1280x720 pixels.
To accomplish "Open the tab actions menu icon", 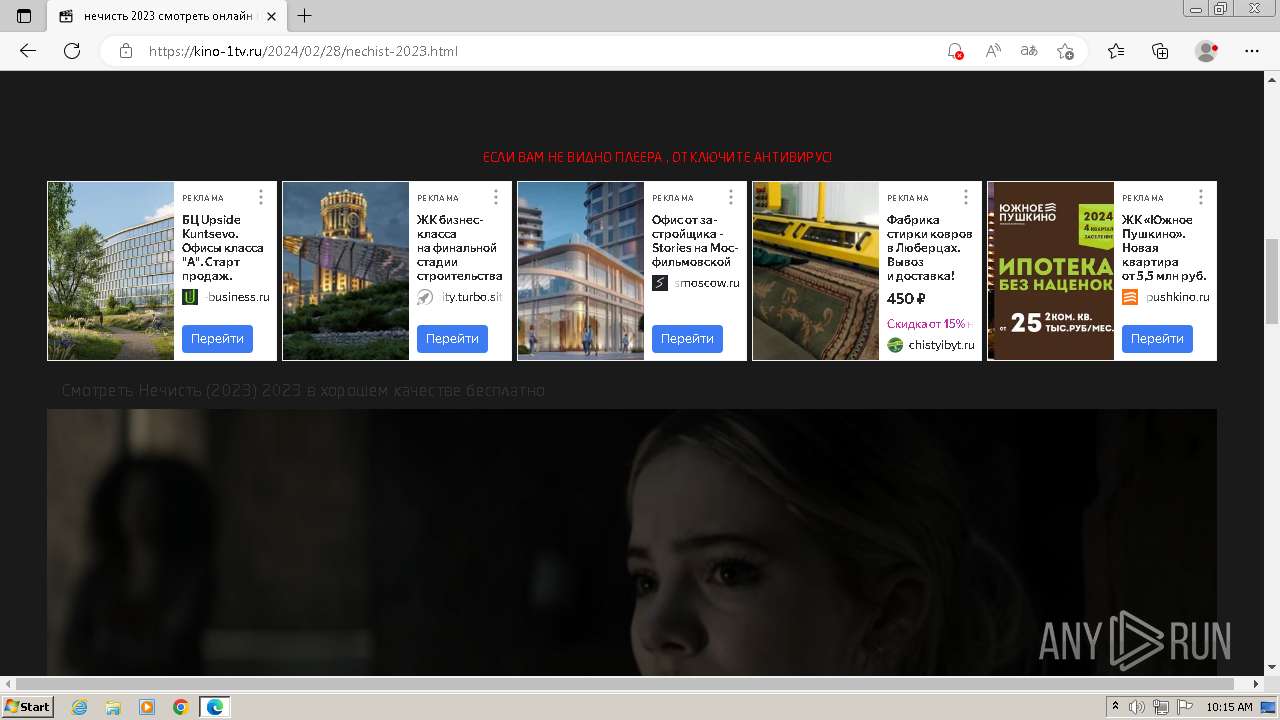I will pos(24,16).
